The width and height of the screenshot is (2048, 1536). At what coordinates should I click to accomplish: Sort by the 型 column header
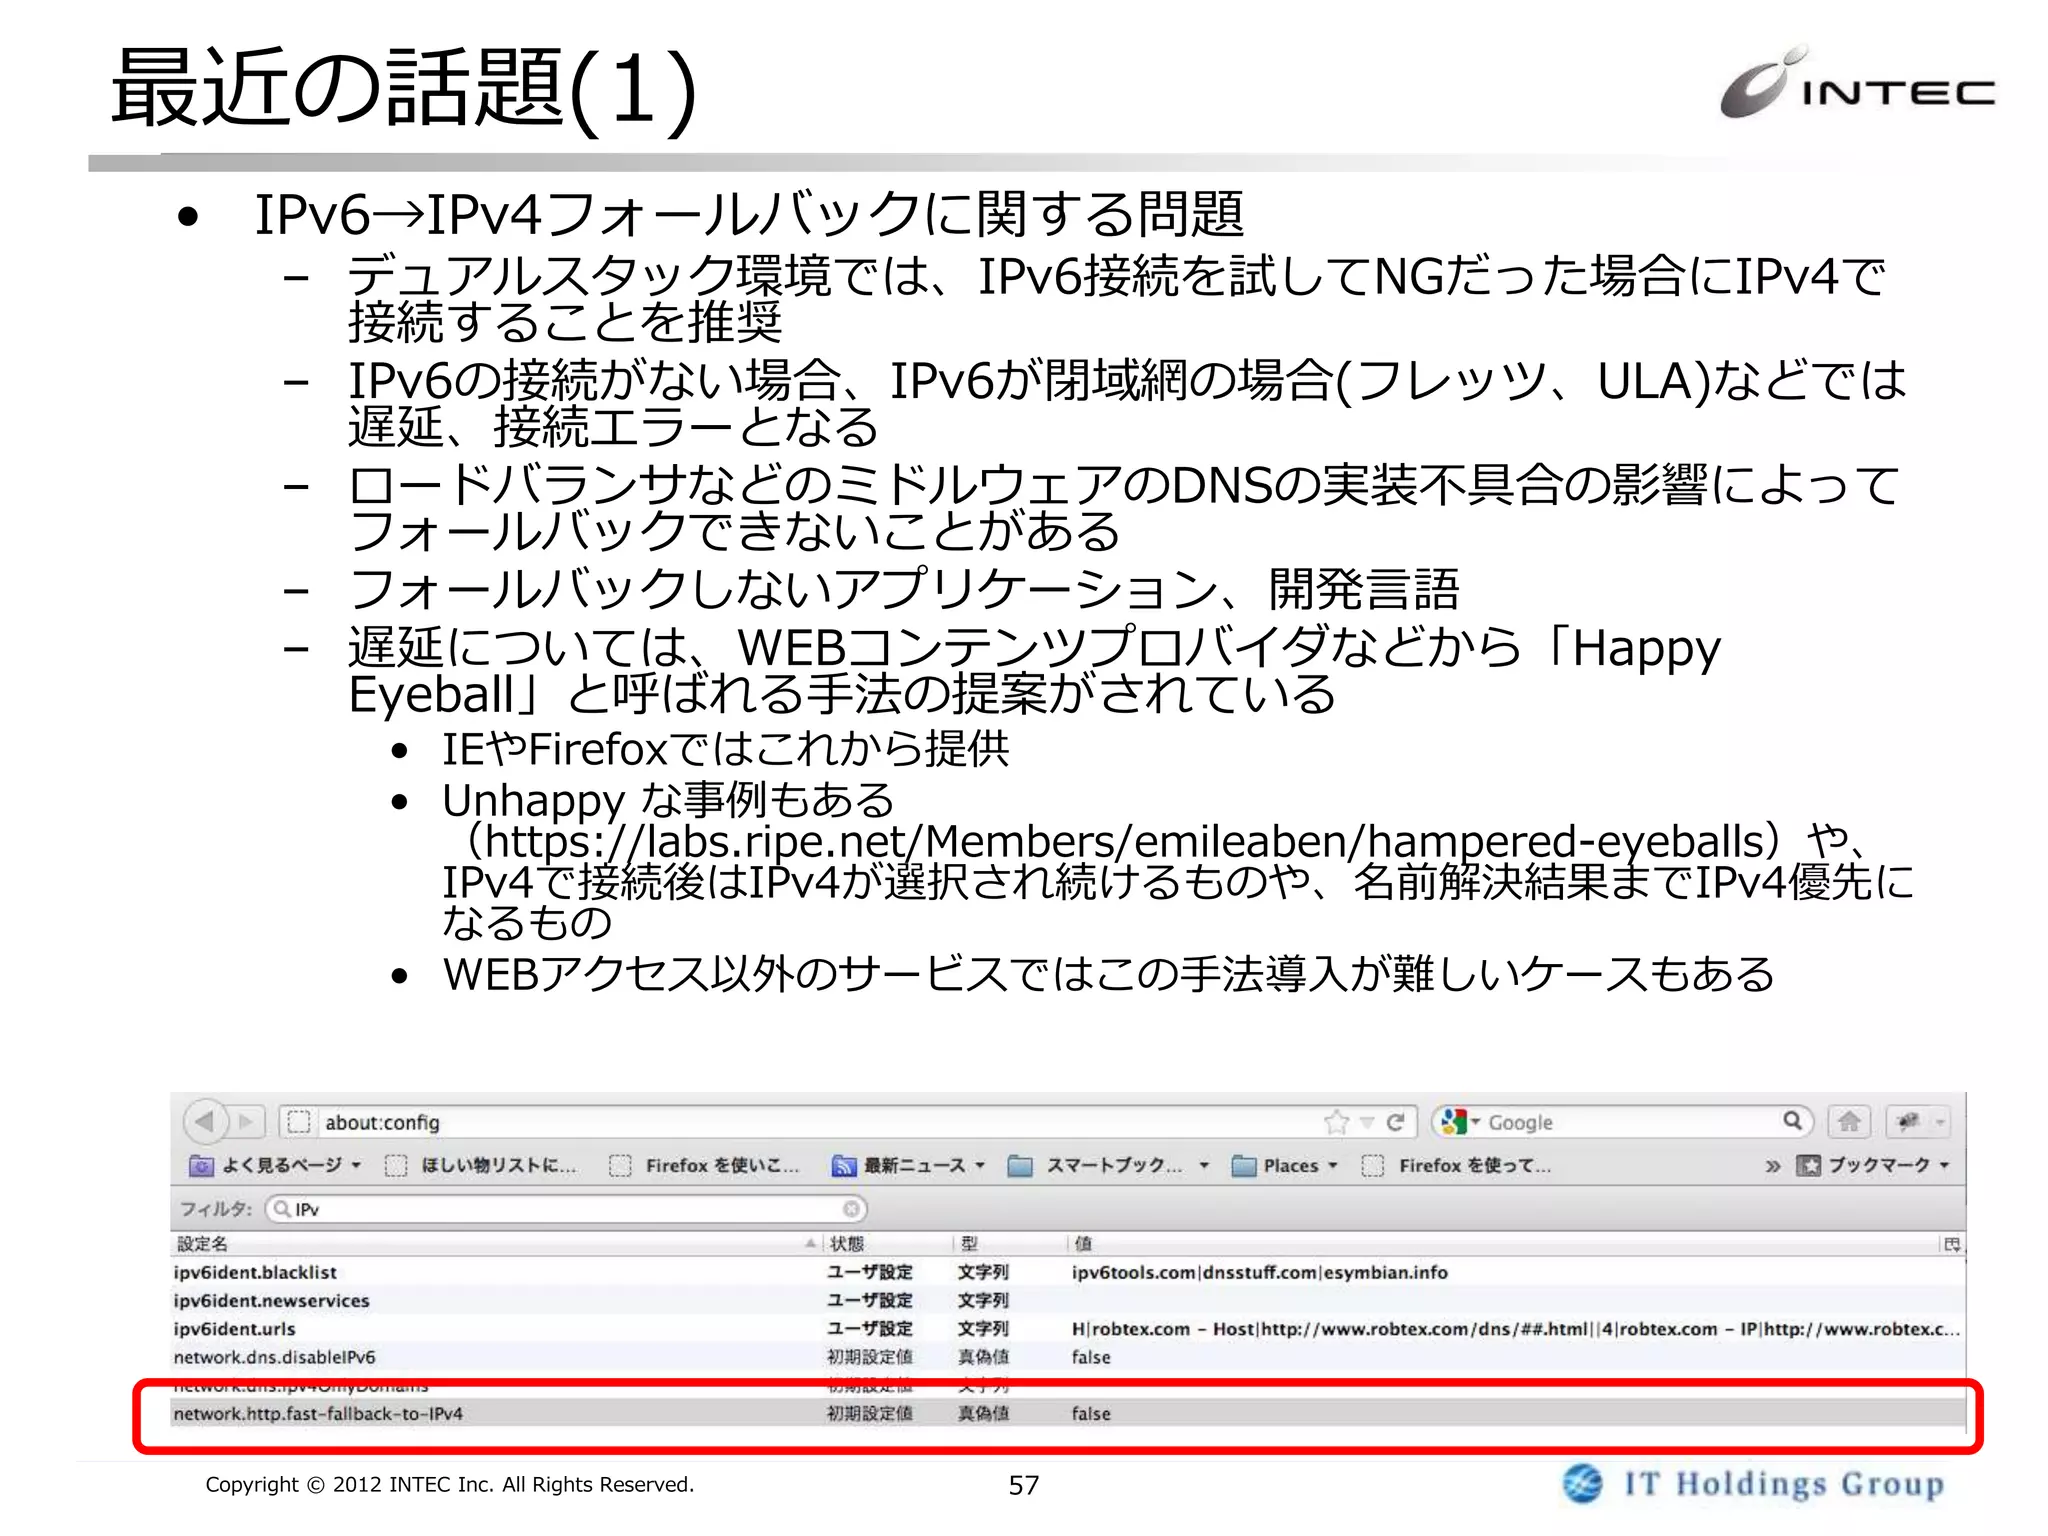click(x=1009, y=1244)
